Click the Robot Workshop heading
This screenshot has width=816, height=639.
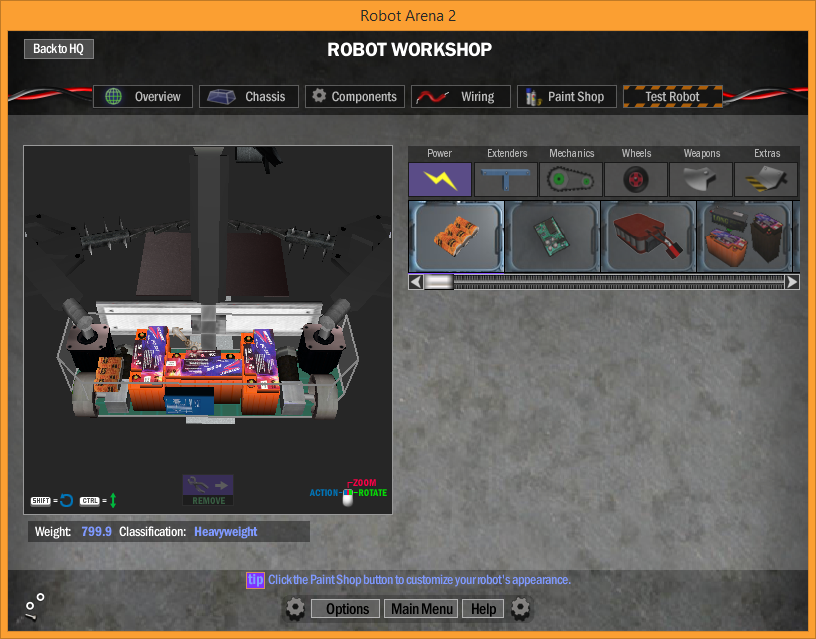410,49
